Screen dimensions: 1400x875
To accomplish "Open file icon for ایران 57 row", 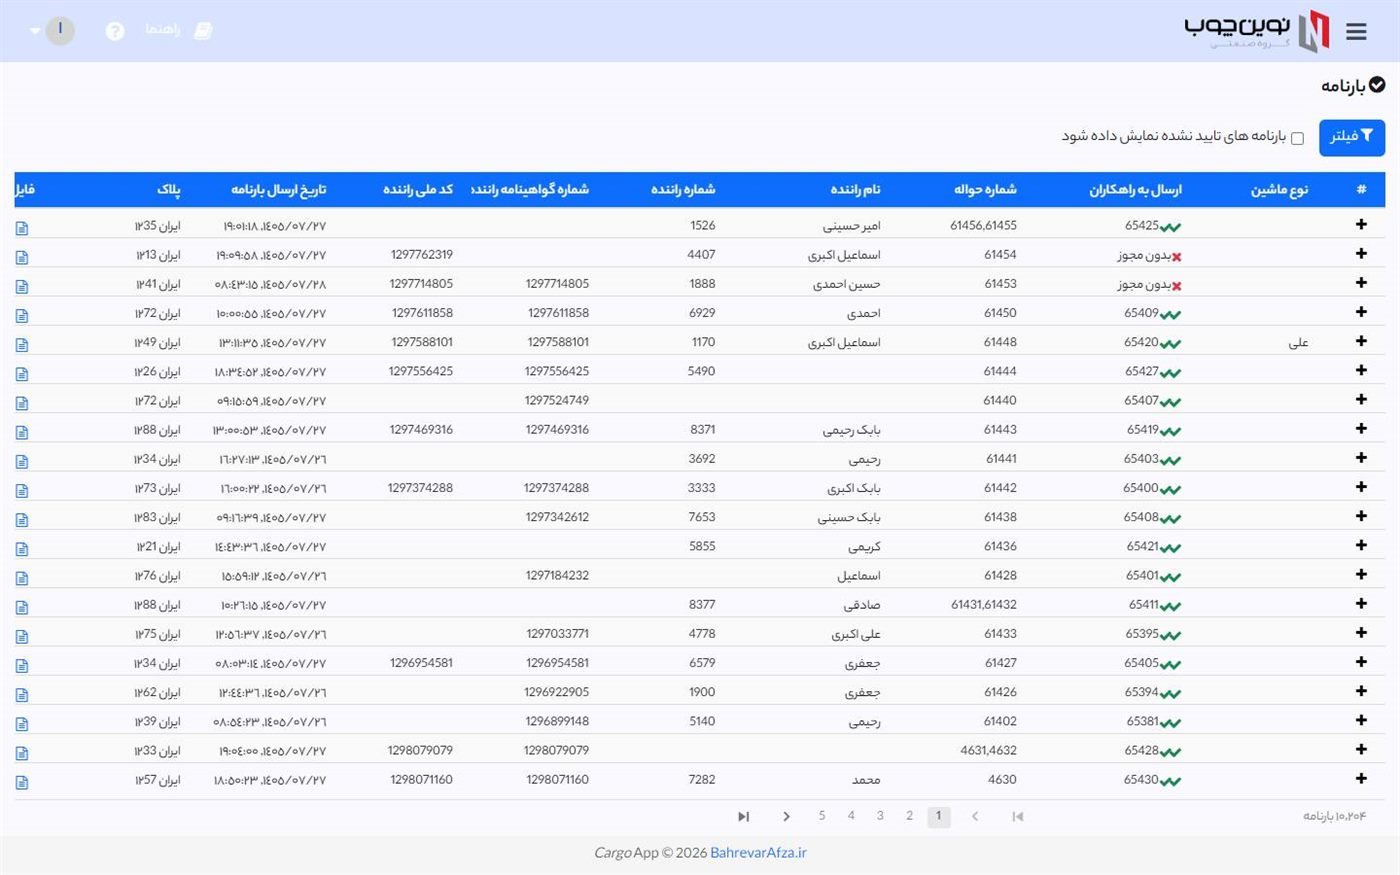I will pyautogui.click(x=22, y=782).
